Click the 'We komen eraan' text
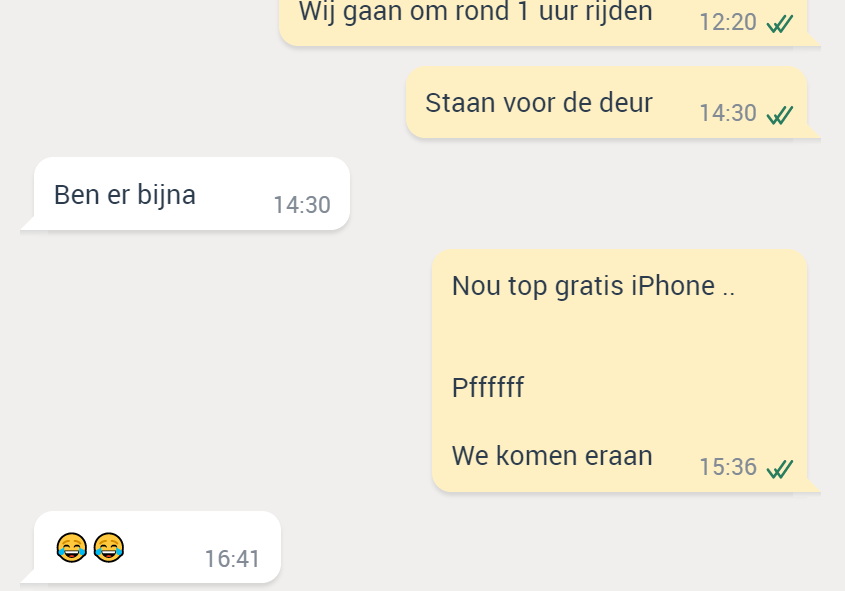Viewport: 845px width, 591px height. tap(552, 456)
